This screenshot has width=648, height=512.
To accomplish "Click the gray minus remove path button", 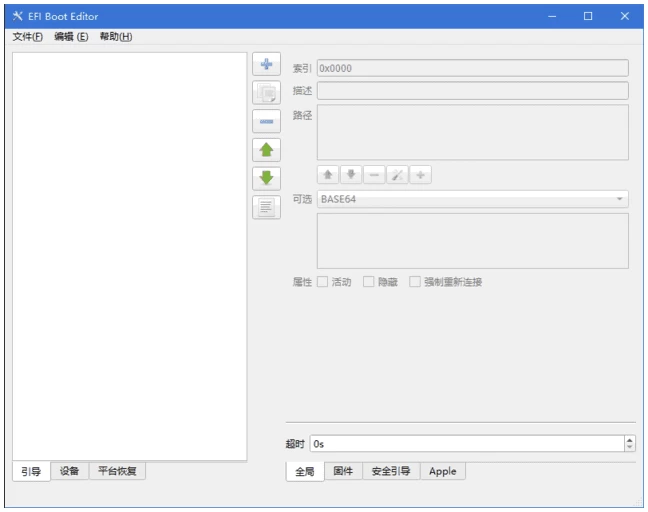I will [374, 175].
